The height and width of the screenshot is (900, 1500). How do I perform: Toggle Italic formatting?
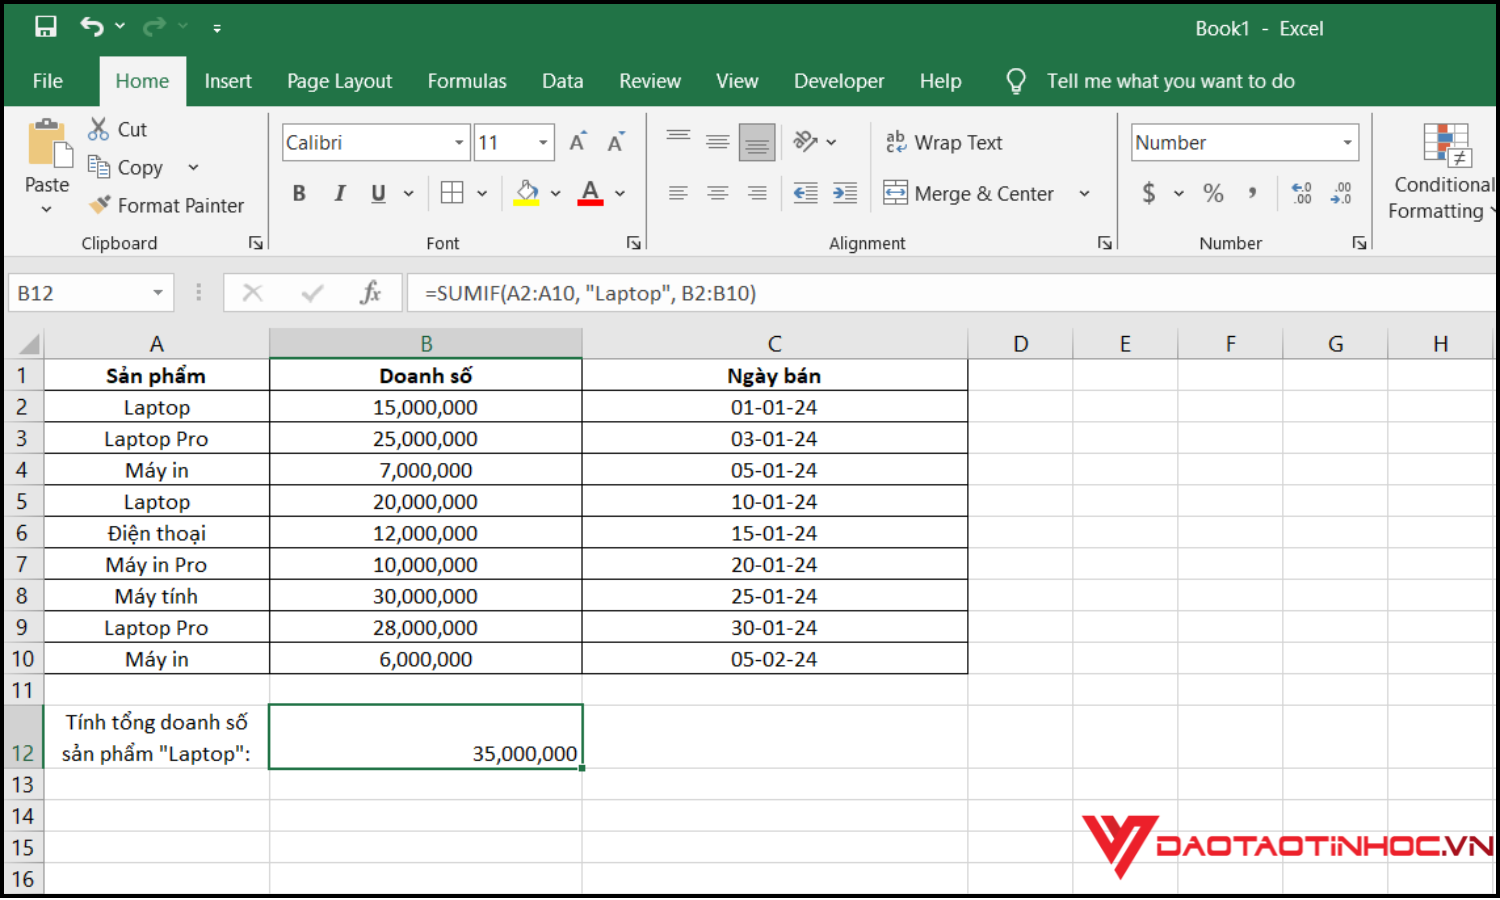(x=339, y=194)
